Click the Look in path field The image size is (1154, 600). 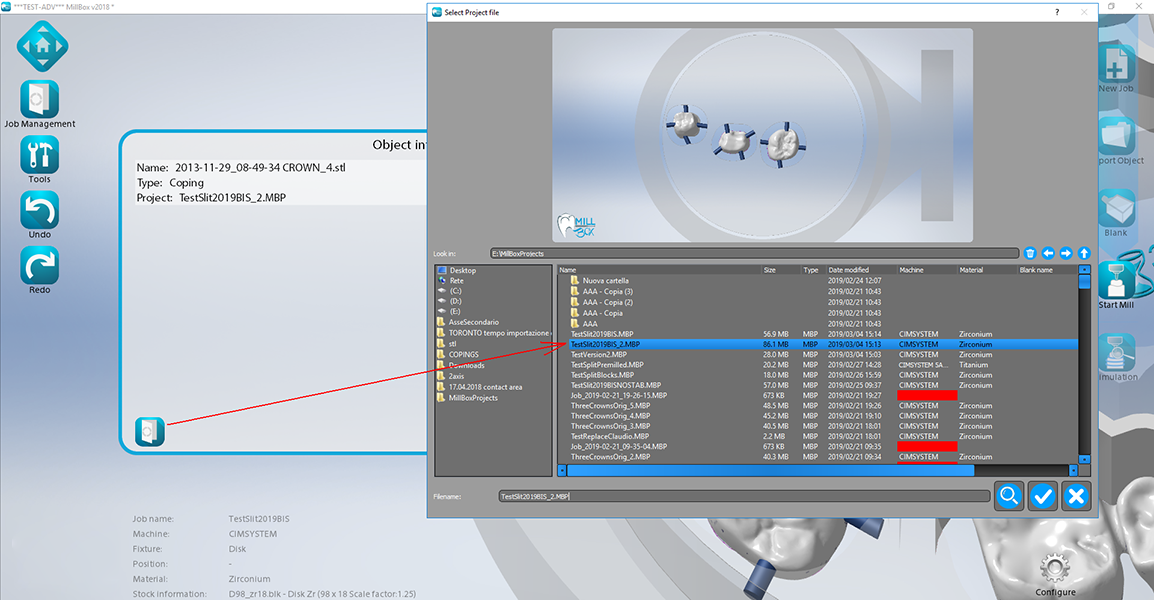pos(754,253)
